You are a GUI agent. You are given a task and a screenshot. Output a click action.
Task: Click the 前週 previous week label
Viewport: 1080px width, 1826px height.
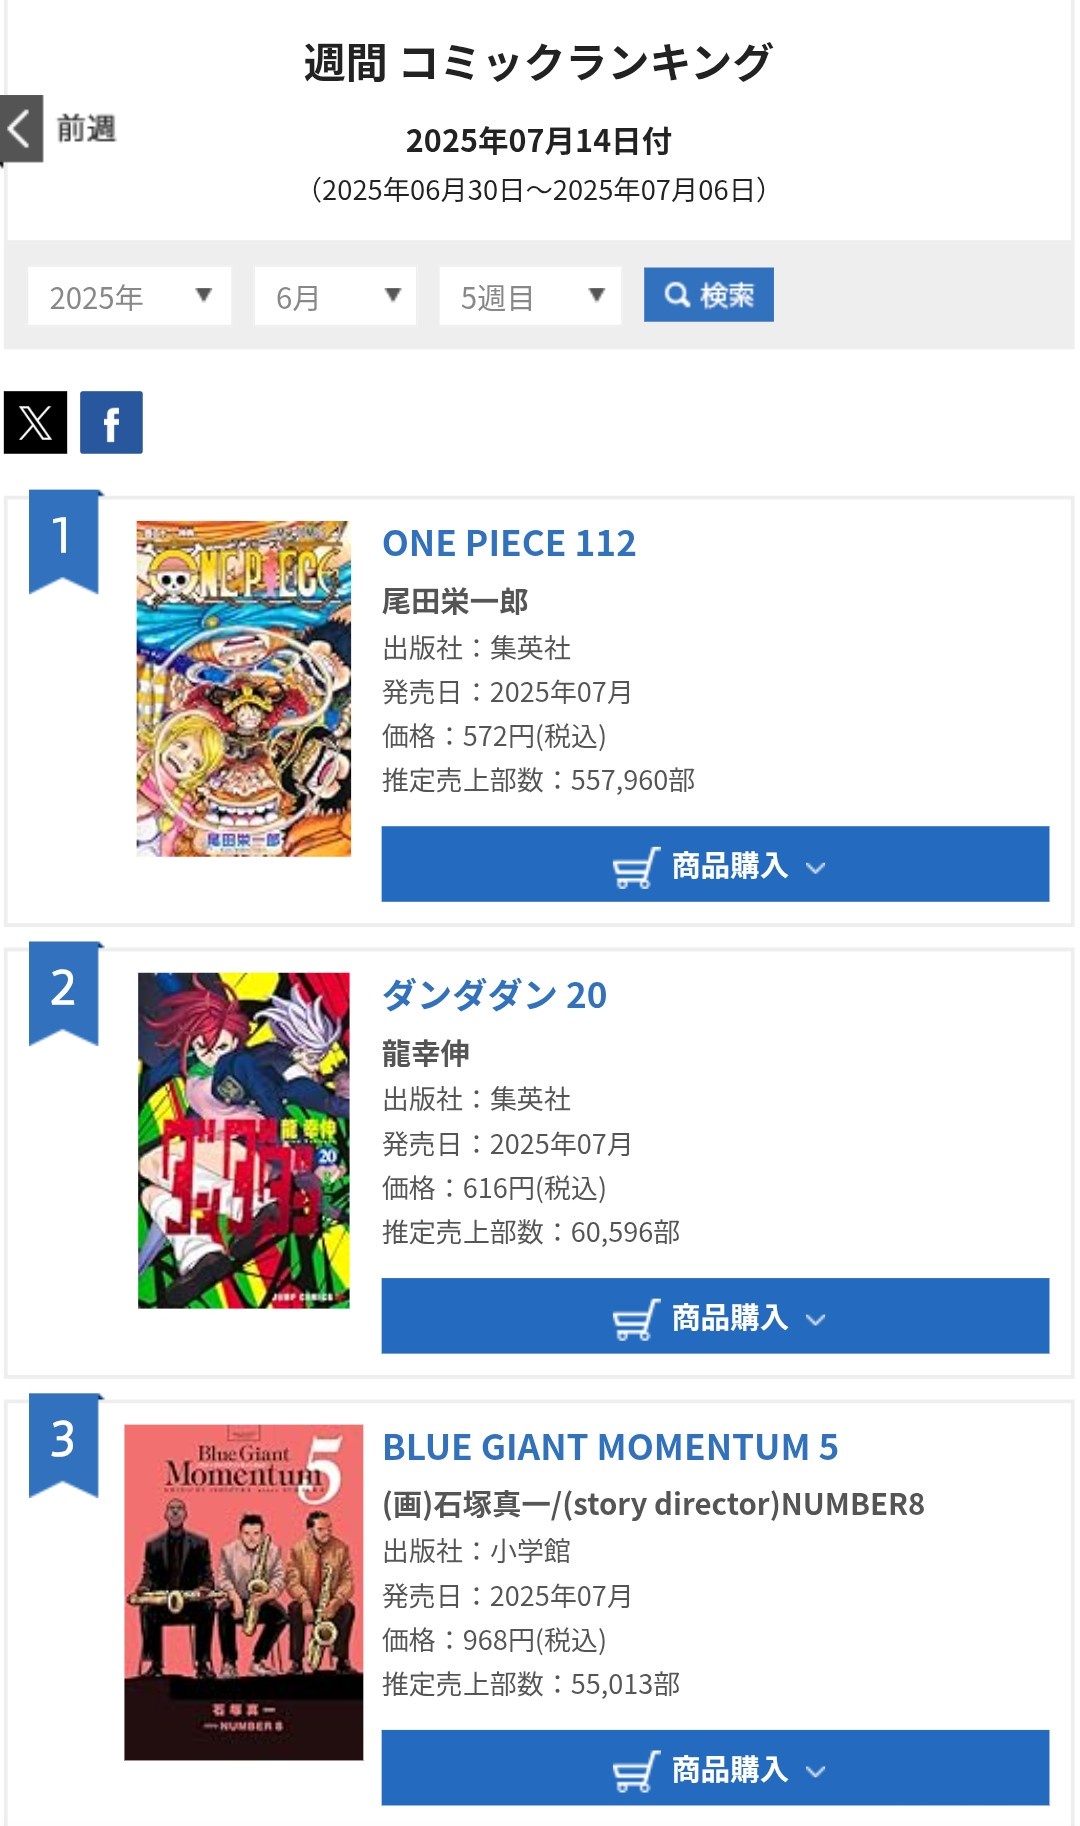click(x=86, y=129)
